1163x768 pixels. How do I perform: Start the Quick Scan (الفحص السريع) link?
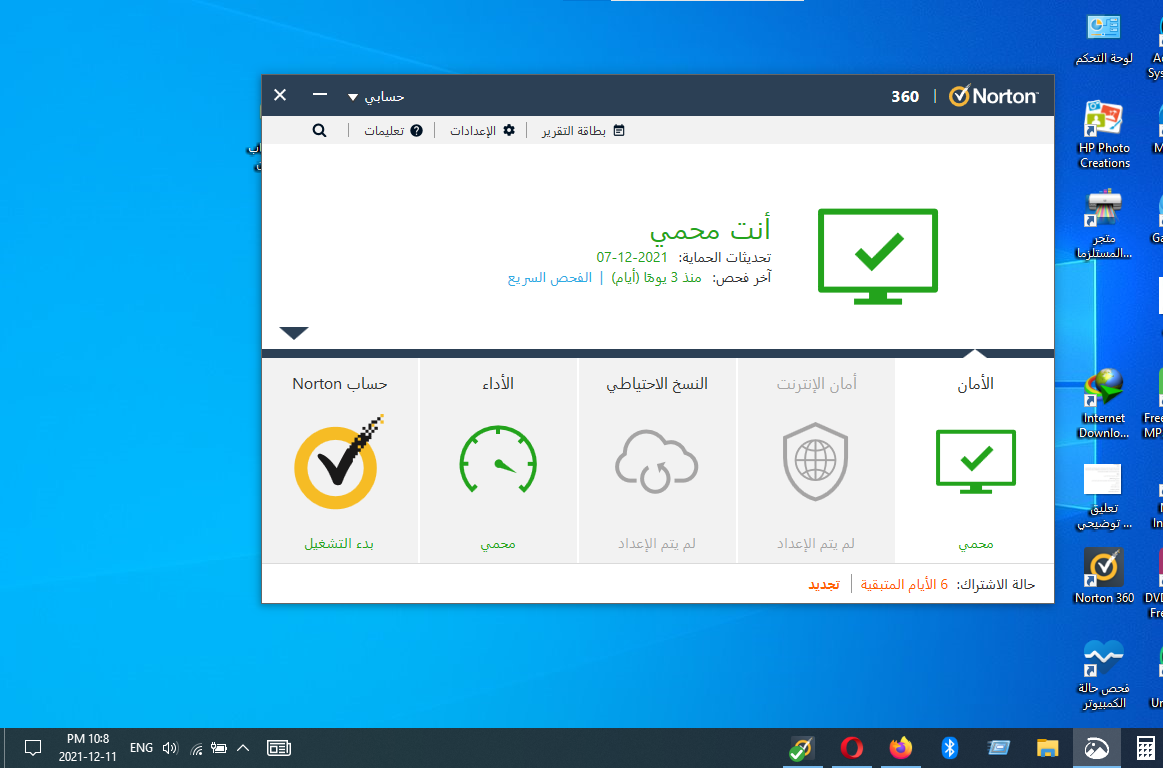point(550,278)
